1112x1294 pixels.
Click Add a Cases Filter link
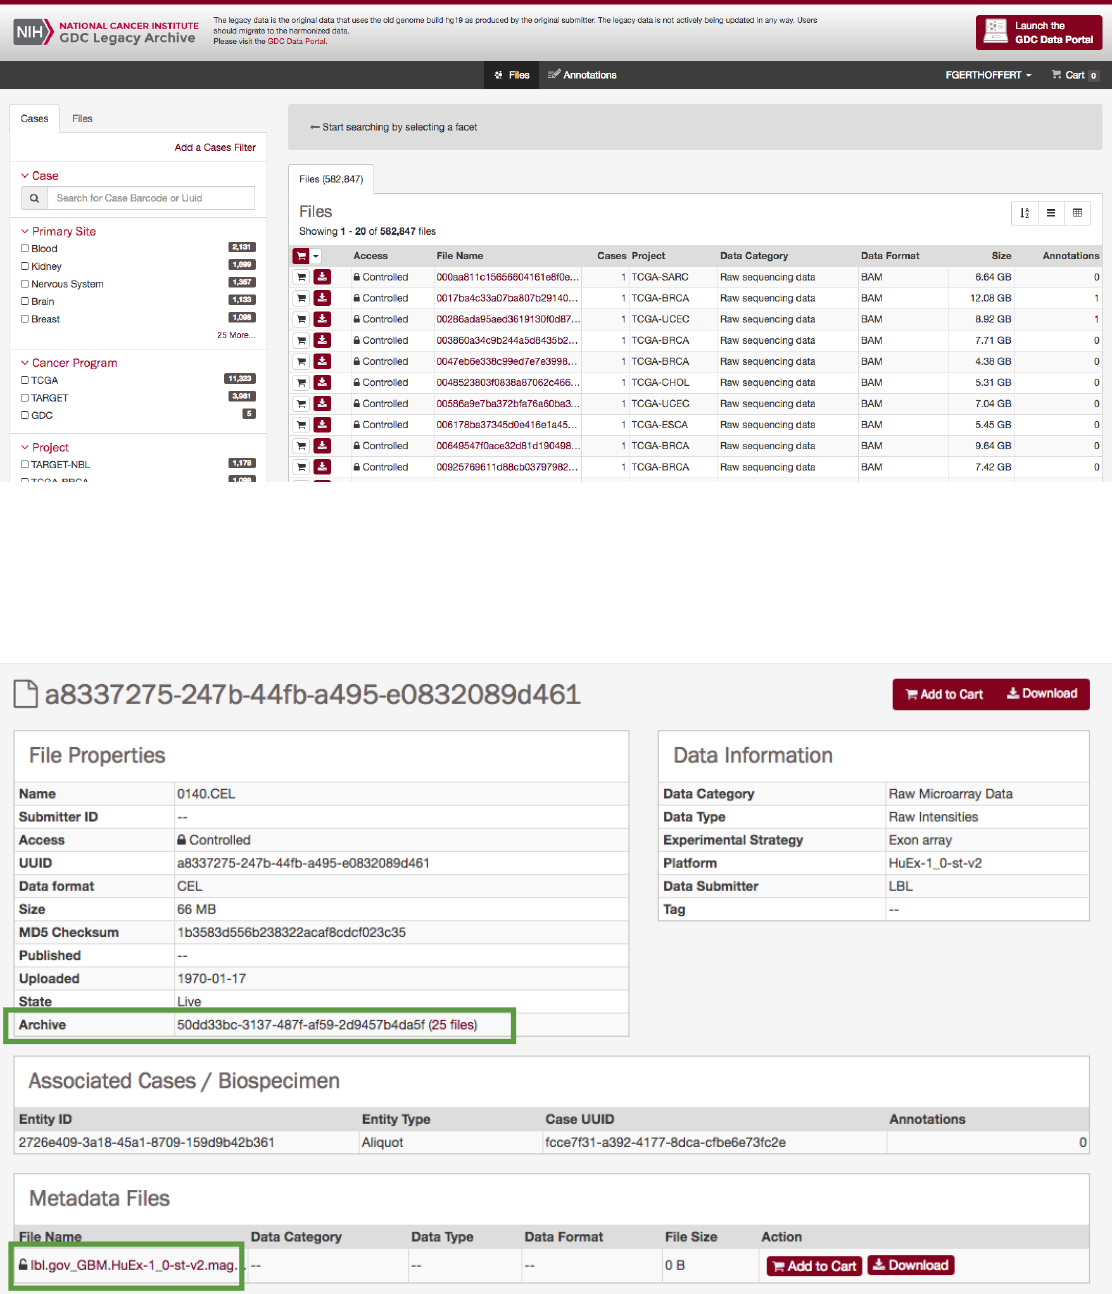point(215,147)
